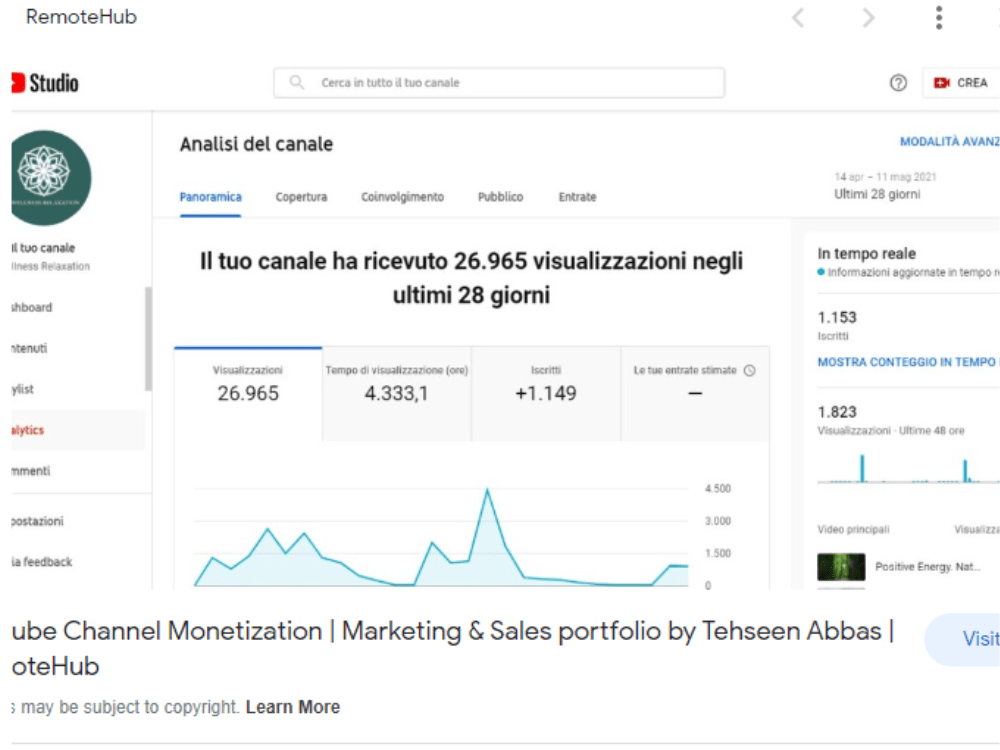Select the Visualizzazioni 26.965 metric card
Viewport: 1000px width, 750px height.
pyautogui.click(x=248, y=393)
